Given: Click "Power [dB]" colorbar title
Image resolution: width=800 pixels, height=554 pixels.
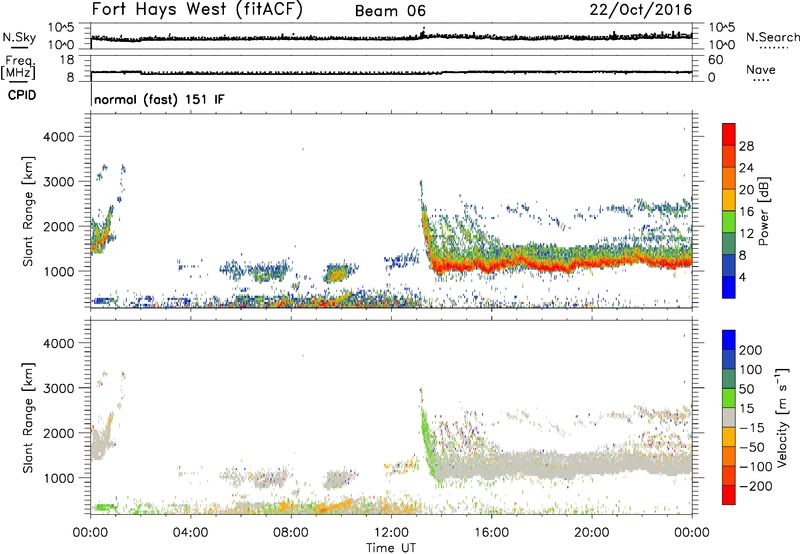Looking at the screenshot, I should click(764, 211).
